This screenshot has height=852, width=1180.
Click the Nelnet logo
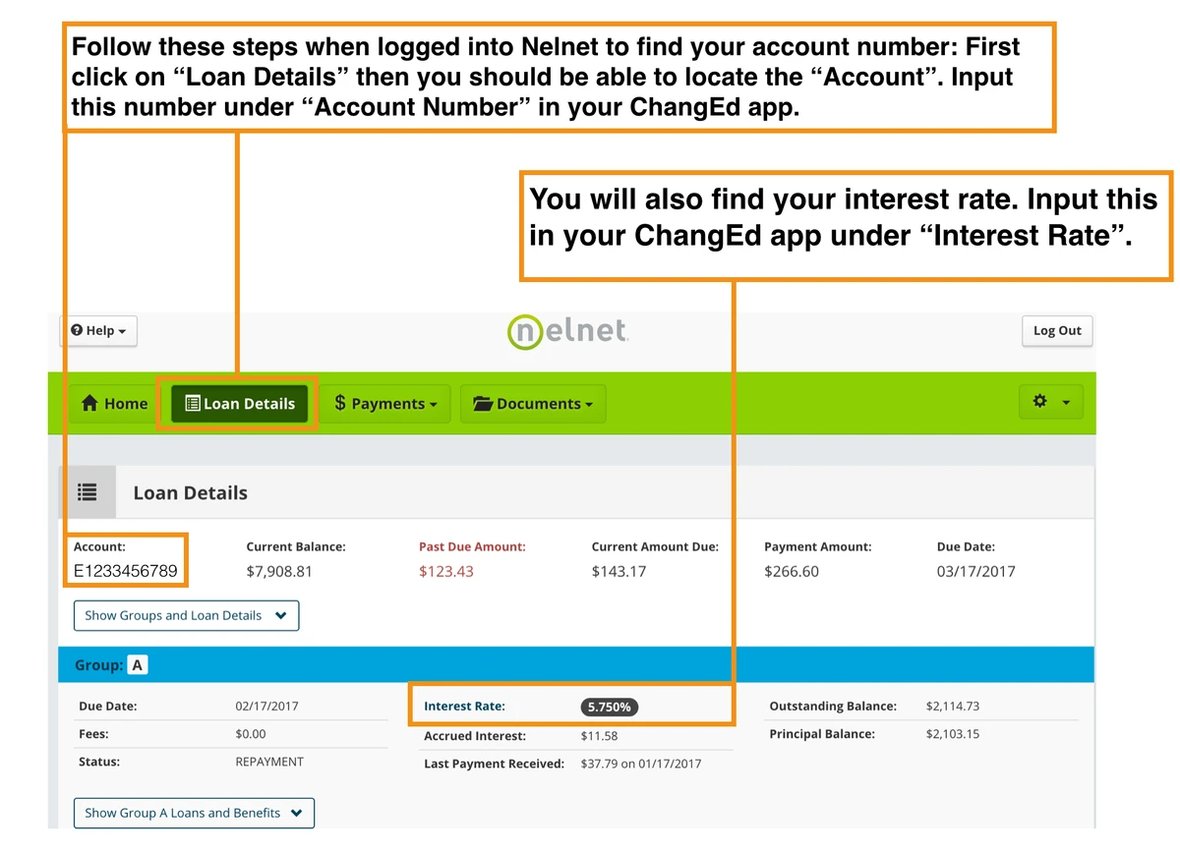click(x=566, y=331)
